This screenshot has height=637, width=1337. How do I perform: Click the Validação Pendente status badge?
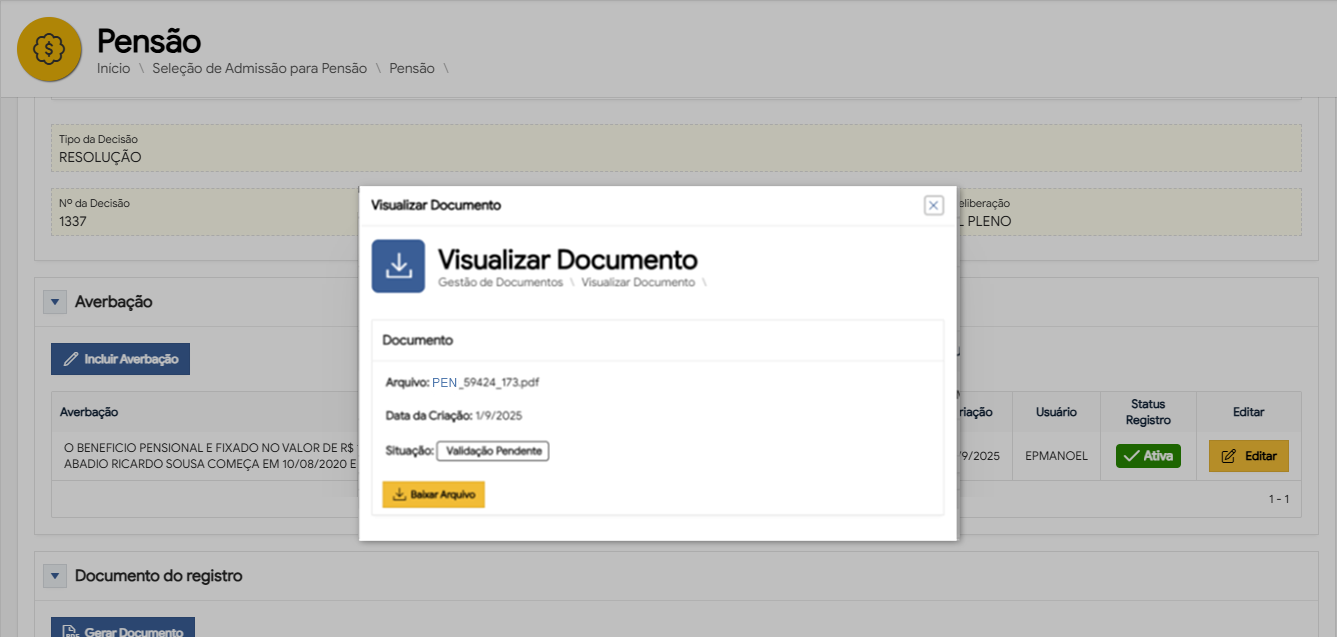pos(493,451)
